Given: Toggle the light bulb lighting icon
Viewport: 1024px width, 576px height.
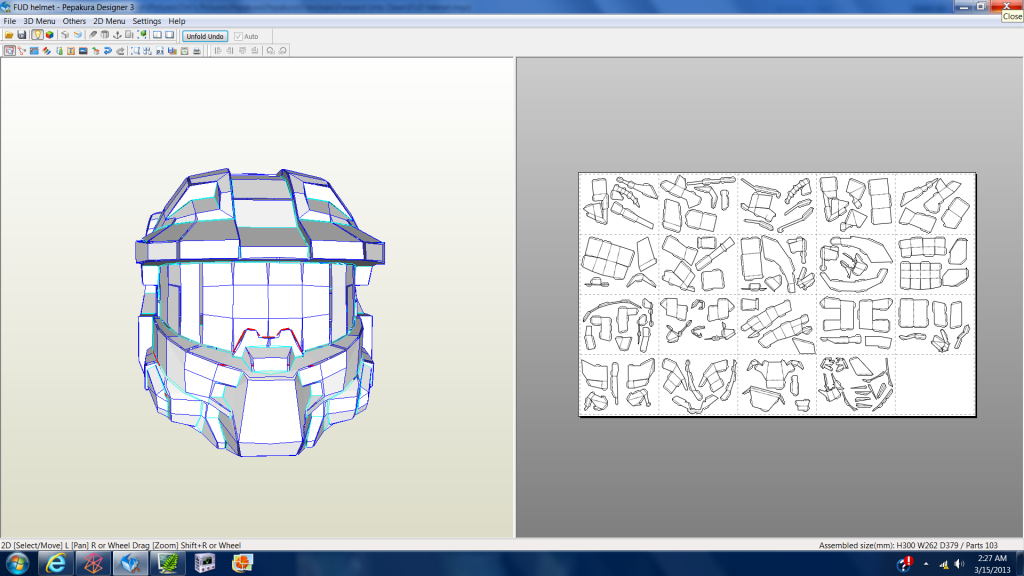Looking at the screenshot, I should 37,35.
